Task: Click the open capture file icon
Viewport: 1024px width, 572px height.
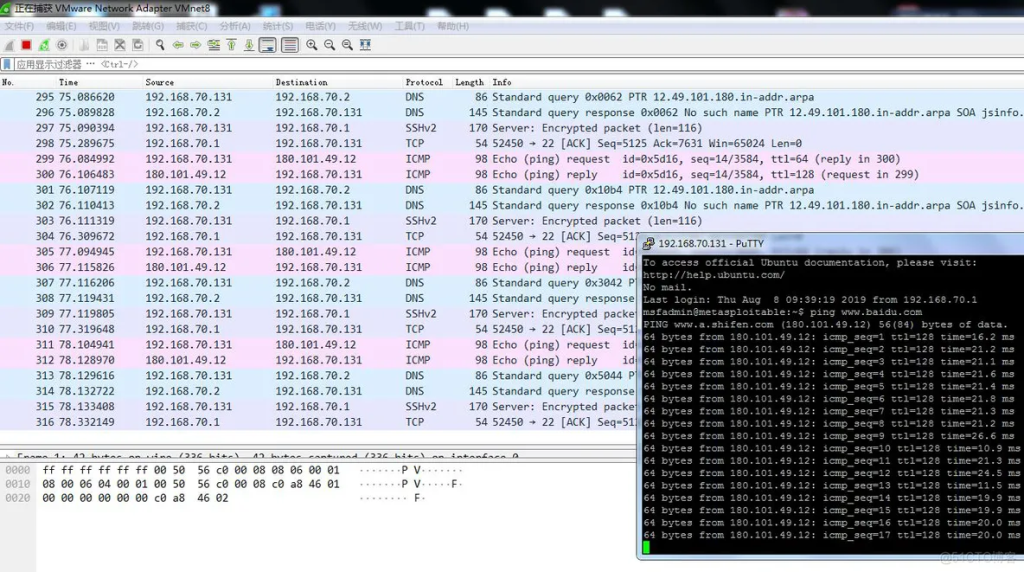Action: 84,45
